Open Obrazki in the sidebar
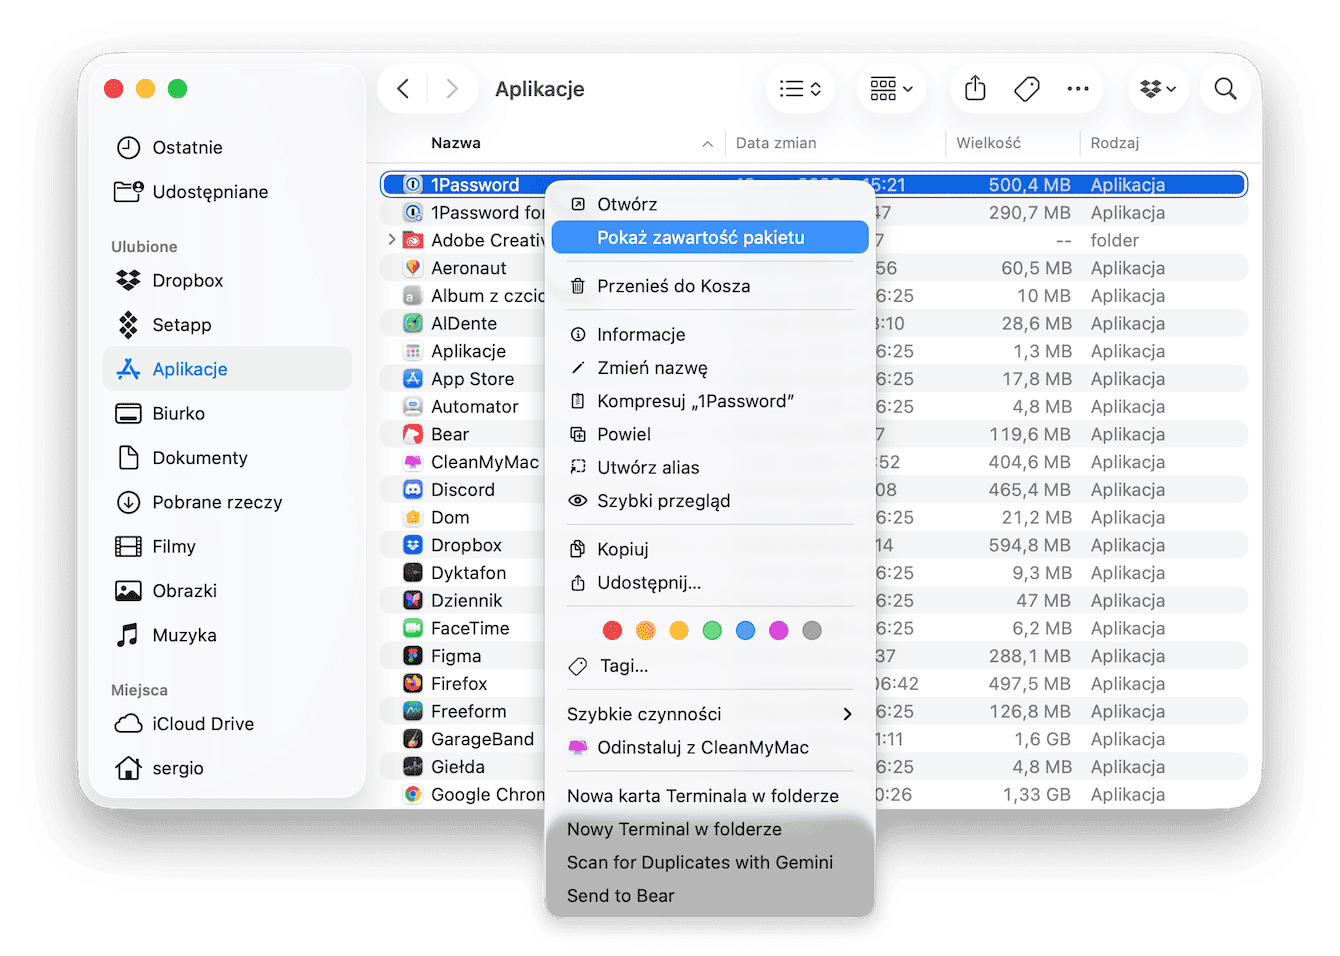The image size is (1340, 956). pyautogui.click(x=229, y=591)
